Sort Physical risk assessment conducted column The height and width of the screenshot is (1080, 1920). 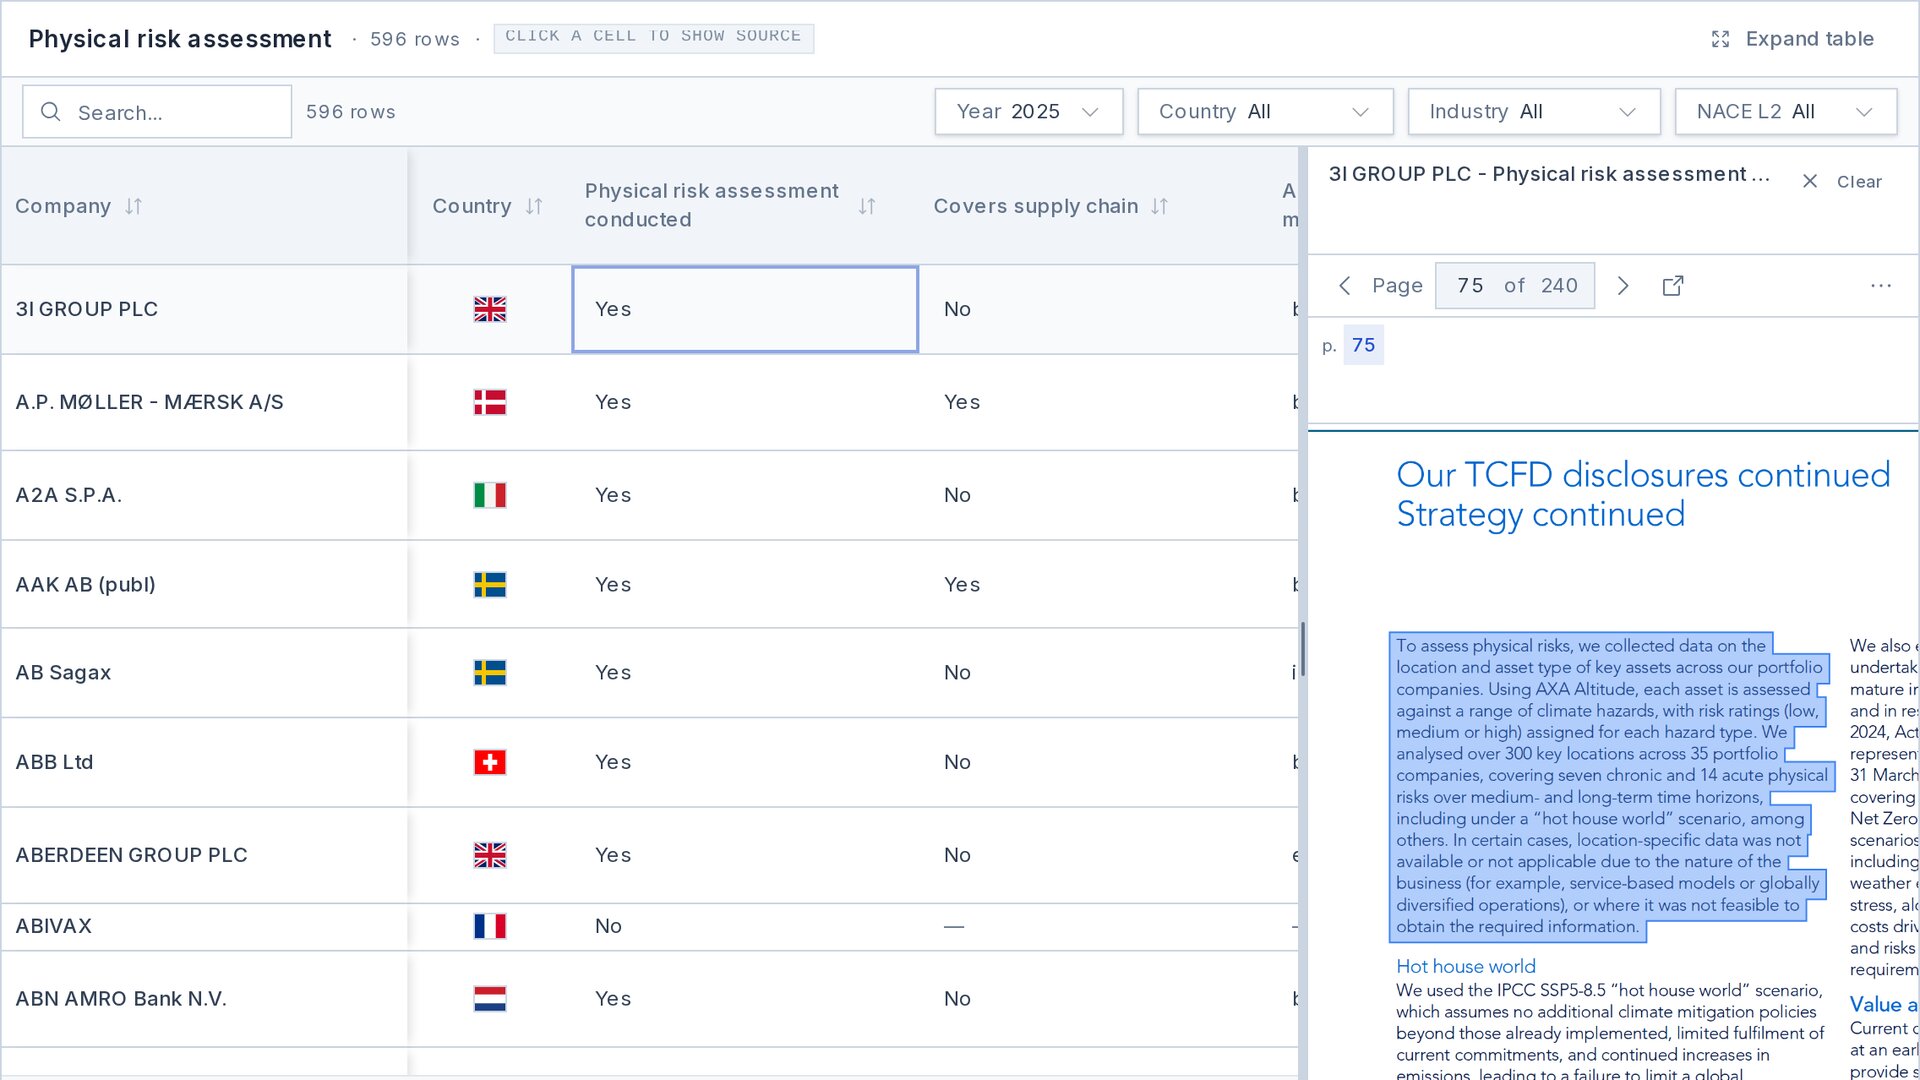coord(867,206)
